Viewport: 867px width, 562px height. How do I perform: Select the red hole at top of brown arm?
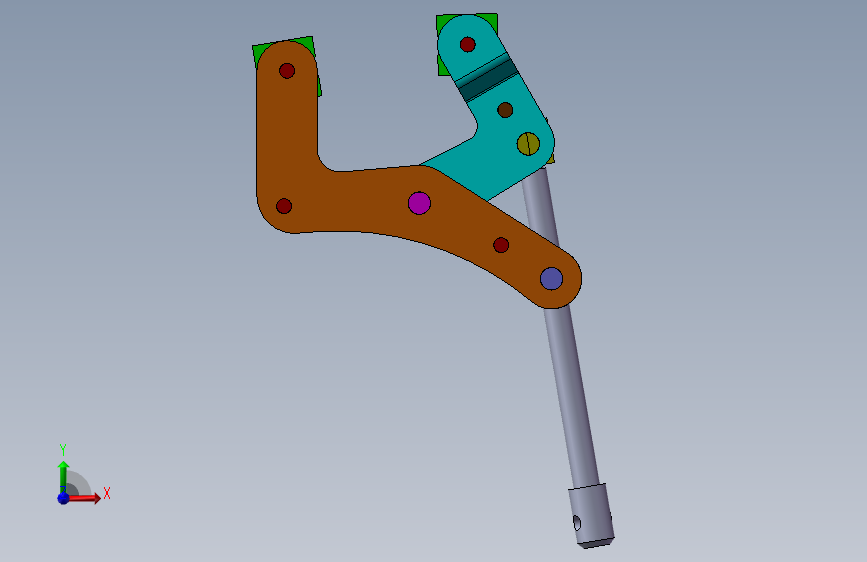pyautogui.click(x=287, y=71)
